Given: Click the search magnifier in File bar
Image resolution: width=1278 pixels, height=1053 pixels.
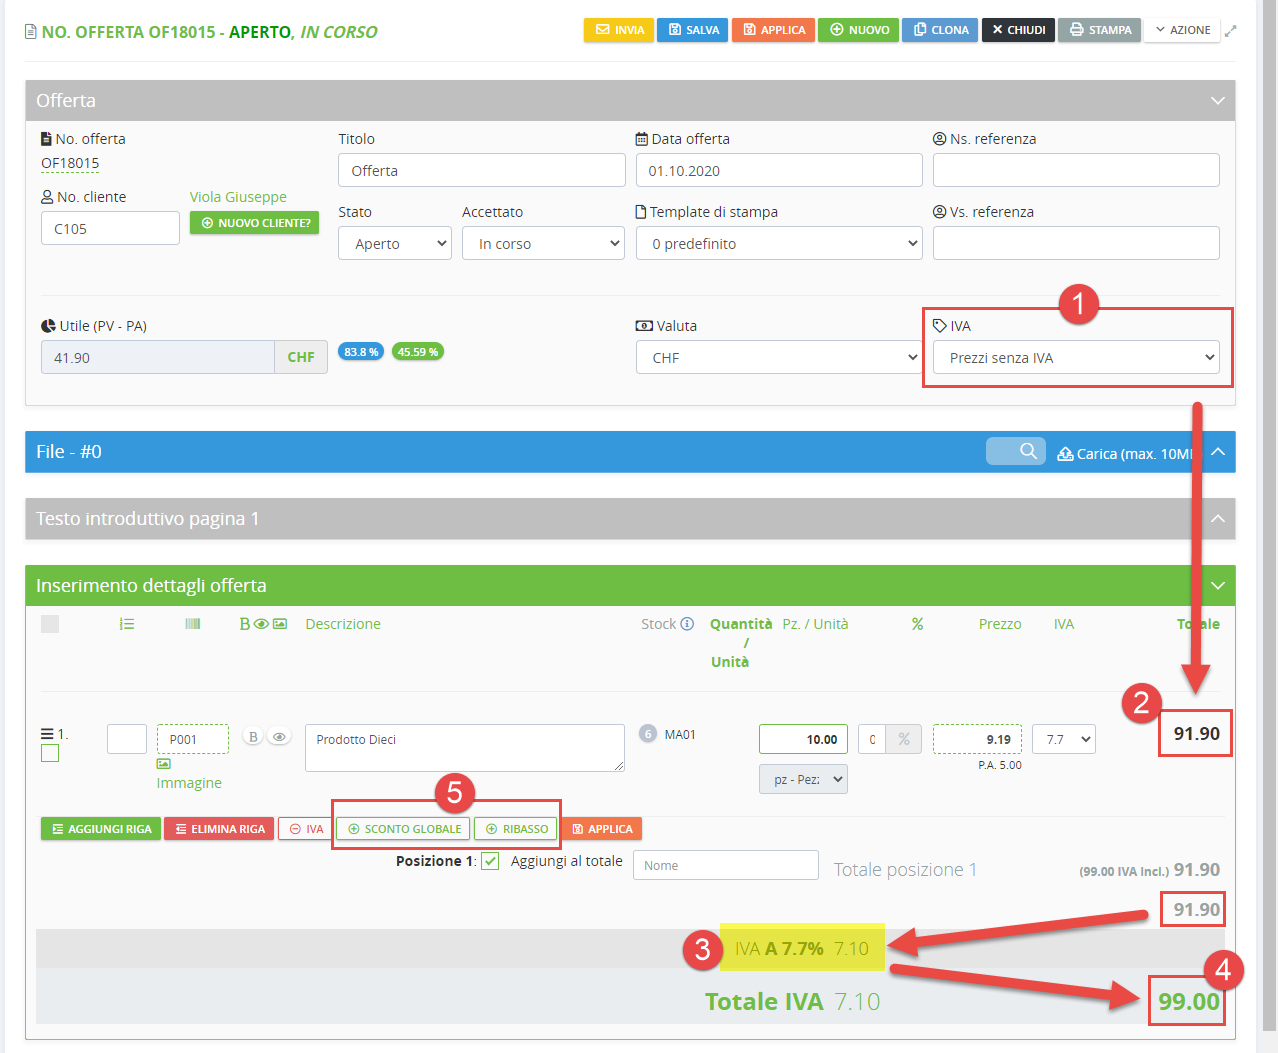Looking at the screenshot, I should tap(1027, 452).
